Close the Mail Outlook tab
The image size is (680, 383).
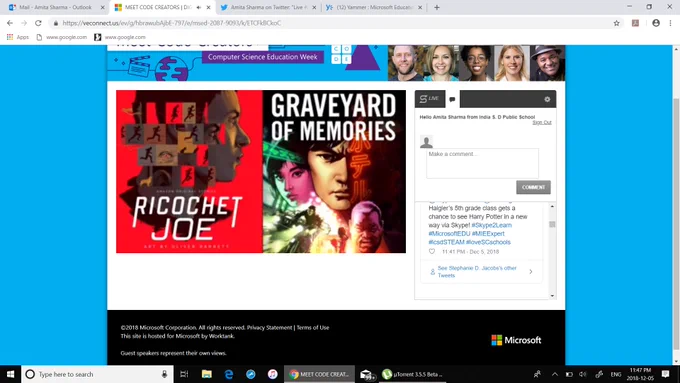102,7
